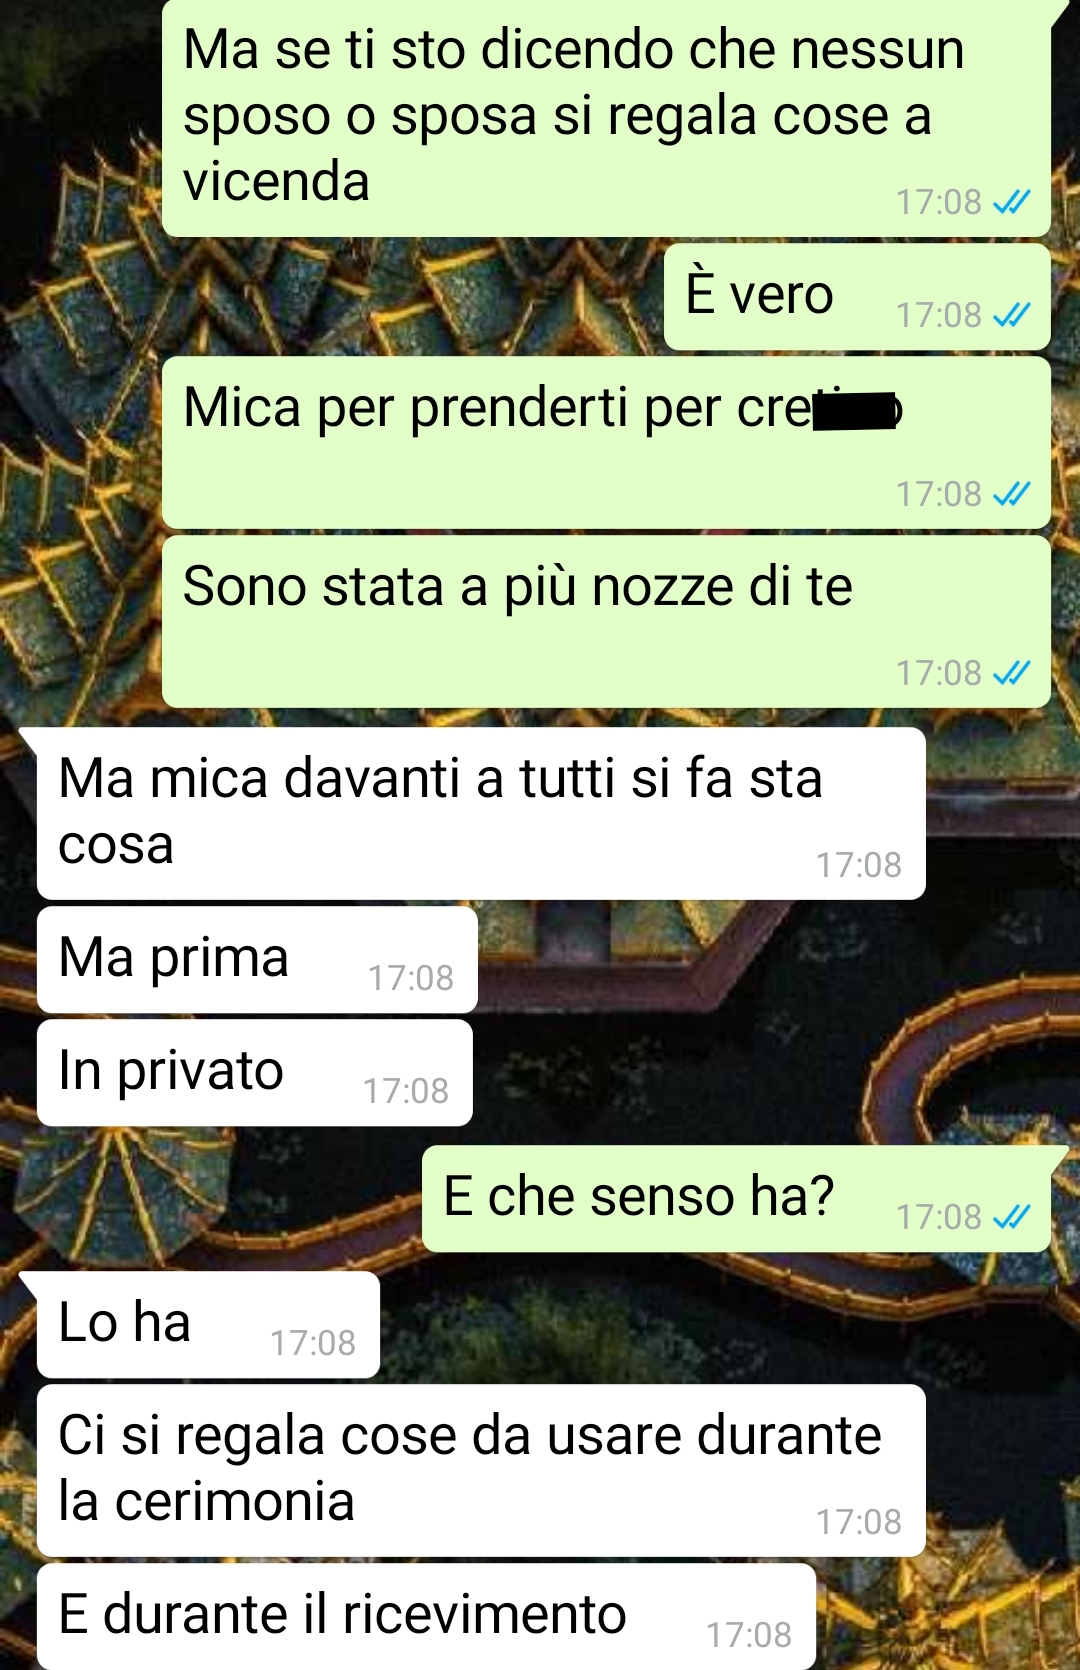
Task: Select the 'E durante il ricevimento' message
Action: pos(426,1616)
